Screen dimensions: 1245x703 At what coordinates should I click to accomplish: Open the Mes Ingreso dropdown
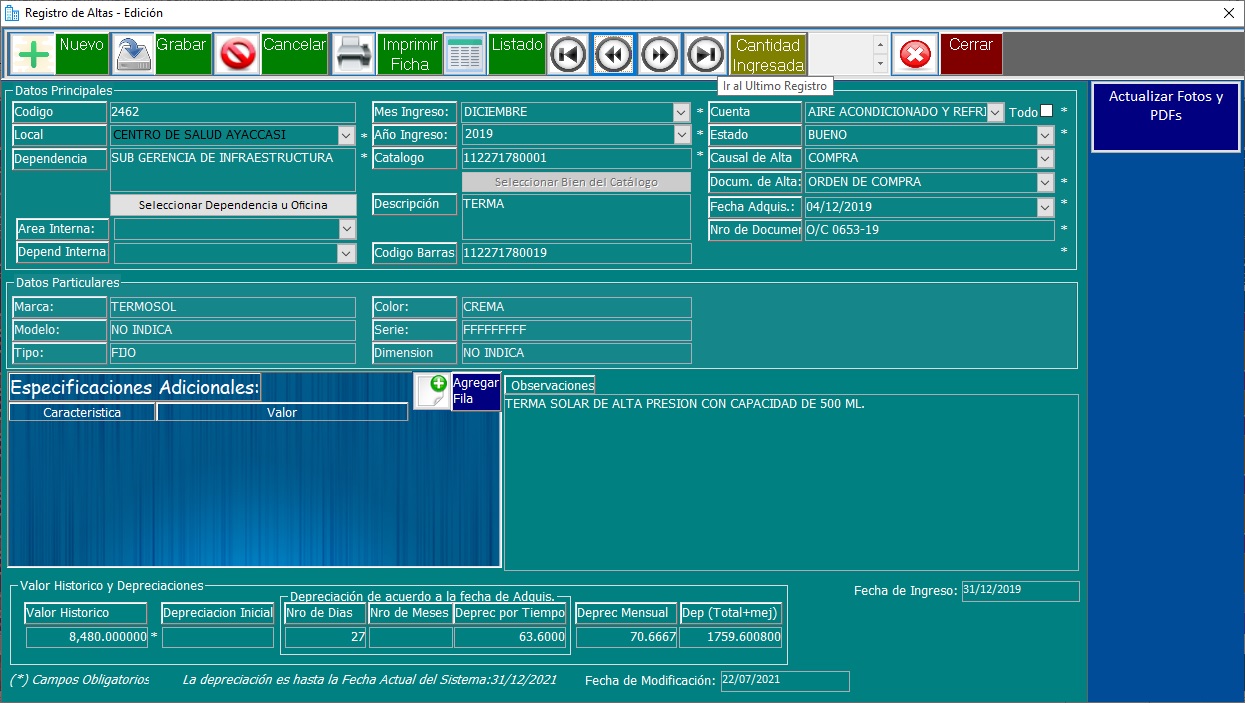pos(682,112)
